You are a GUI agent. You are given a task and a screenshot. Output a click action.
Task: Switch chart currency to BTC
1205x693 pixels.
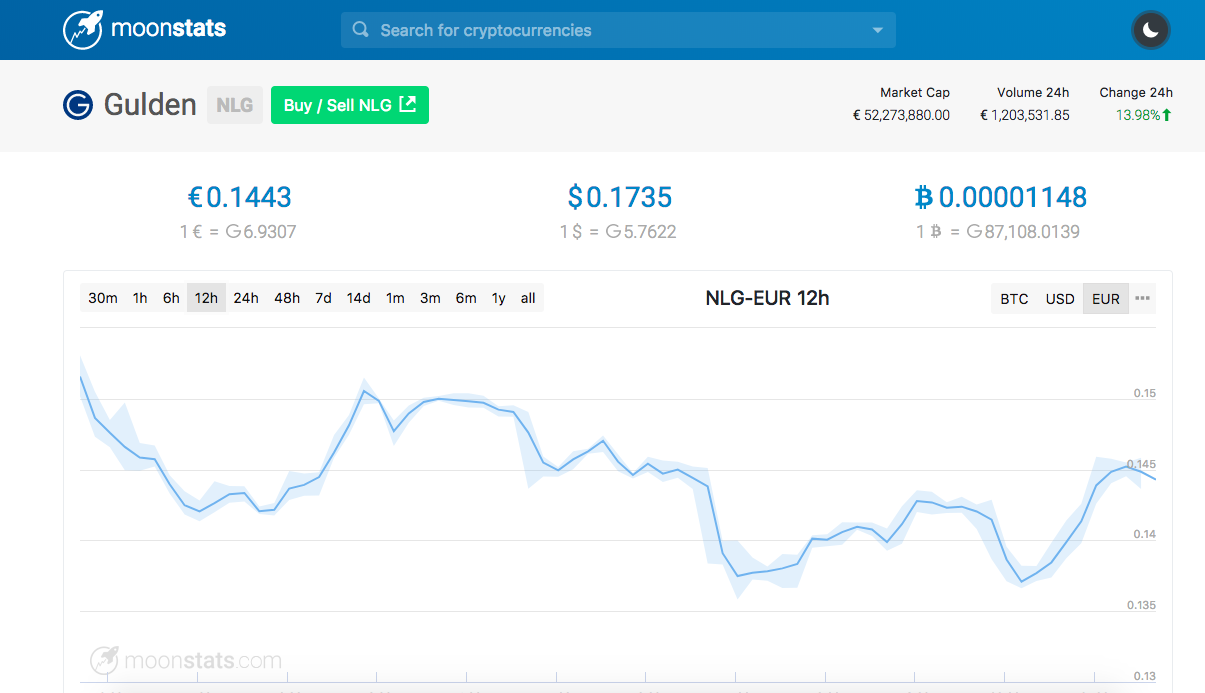[x=1014, y=299]
